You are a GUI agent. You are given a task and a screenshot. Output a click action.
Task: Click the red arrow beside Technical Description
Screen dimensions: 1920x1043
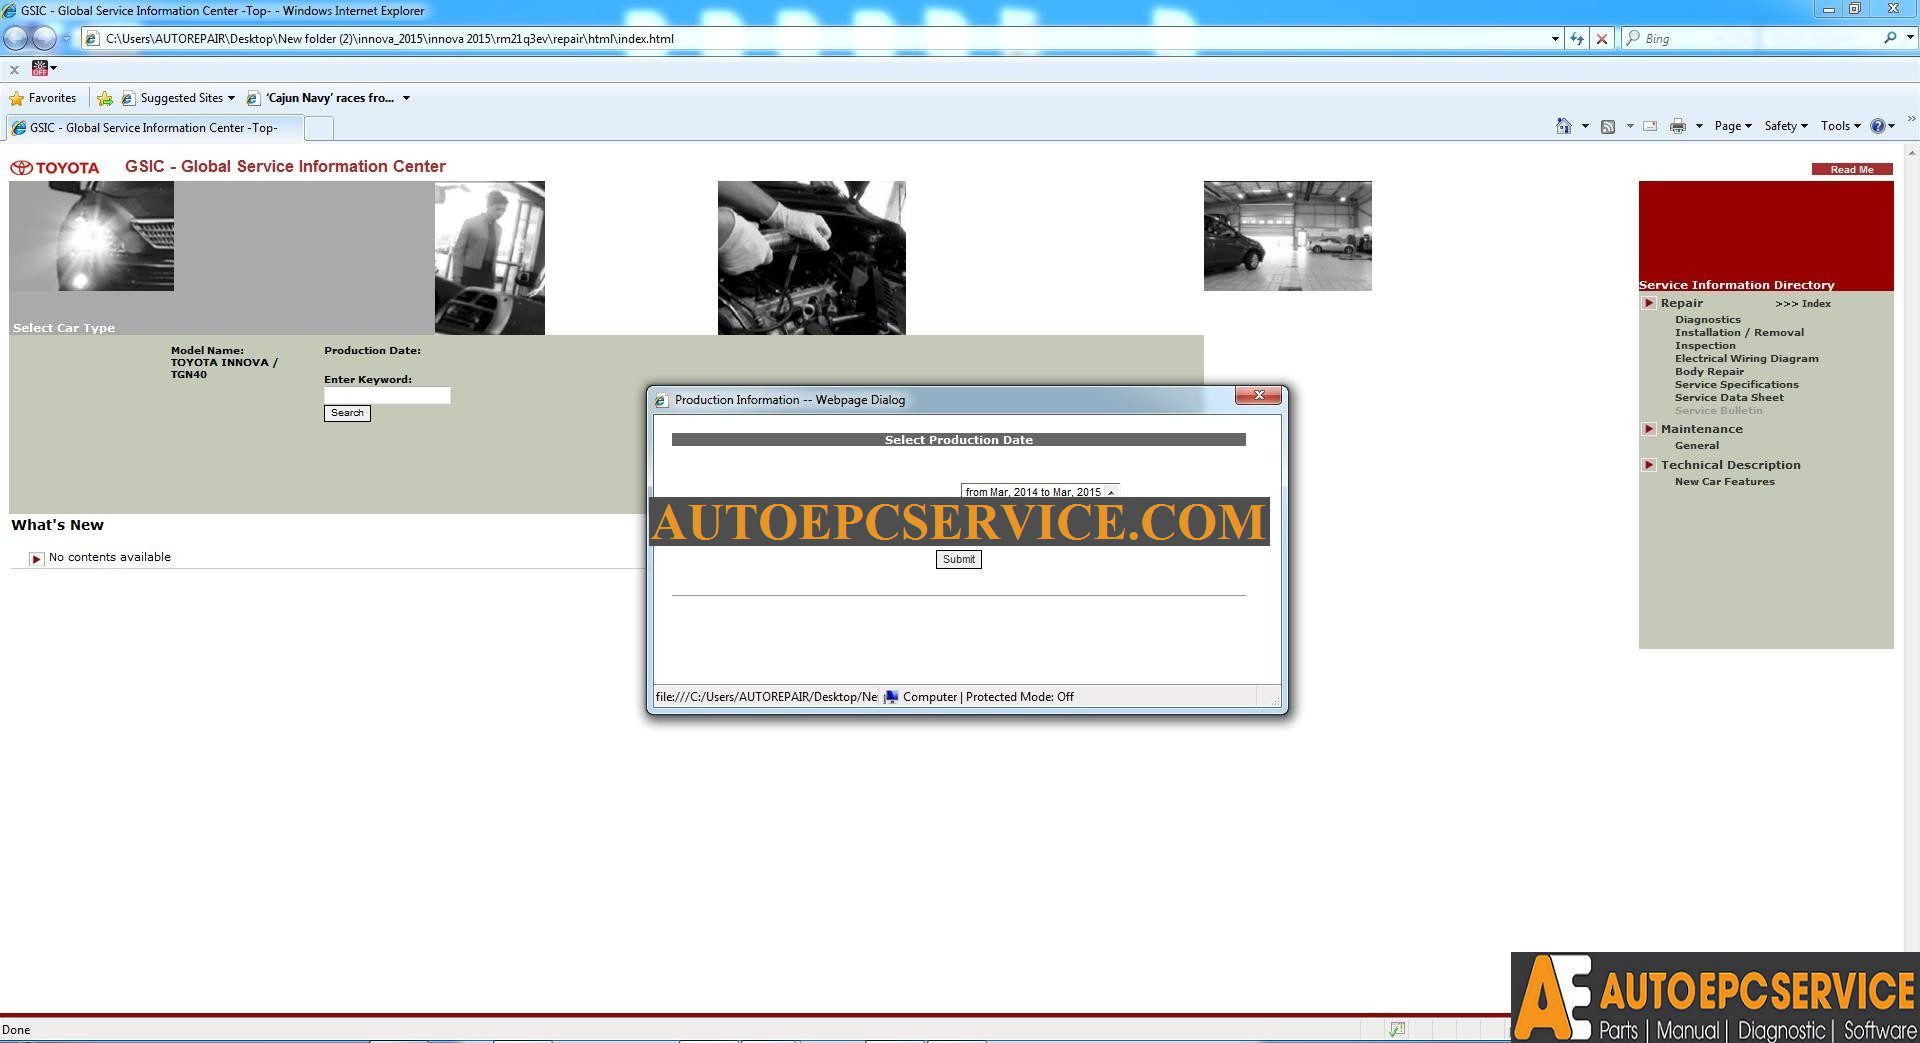point(1649,465)
